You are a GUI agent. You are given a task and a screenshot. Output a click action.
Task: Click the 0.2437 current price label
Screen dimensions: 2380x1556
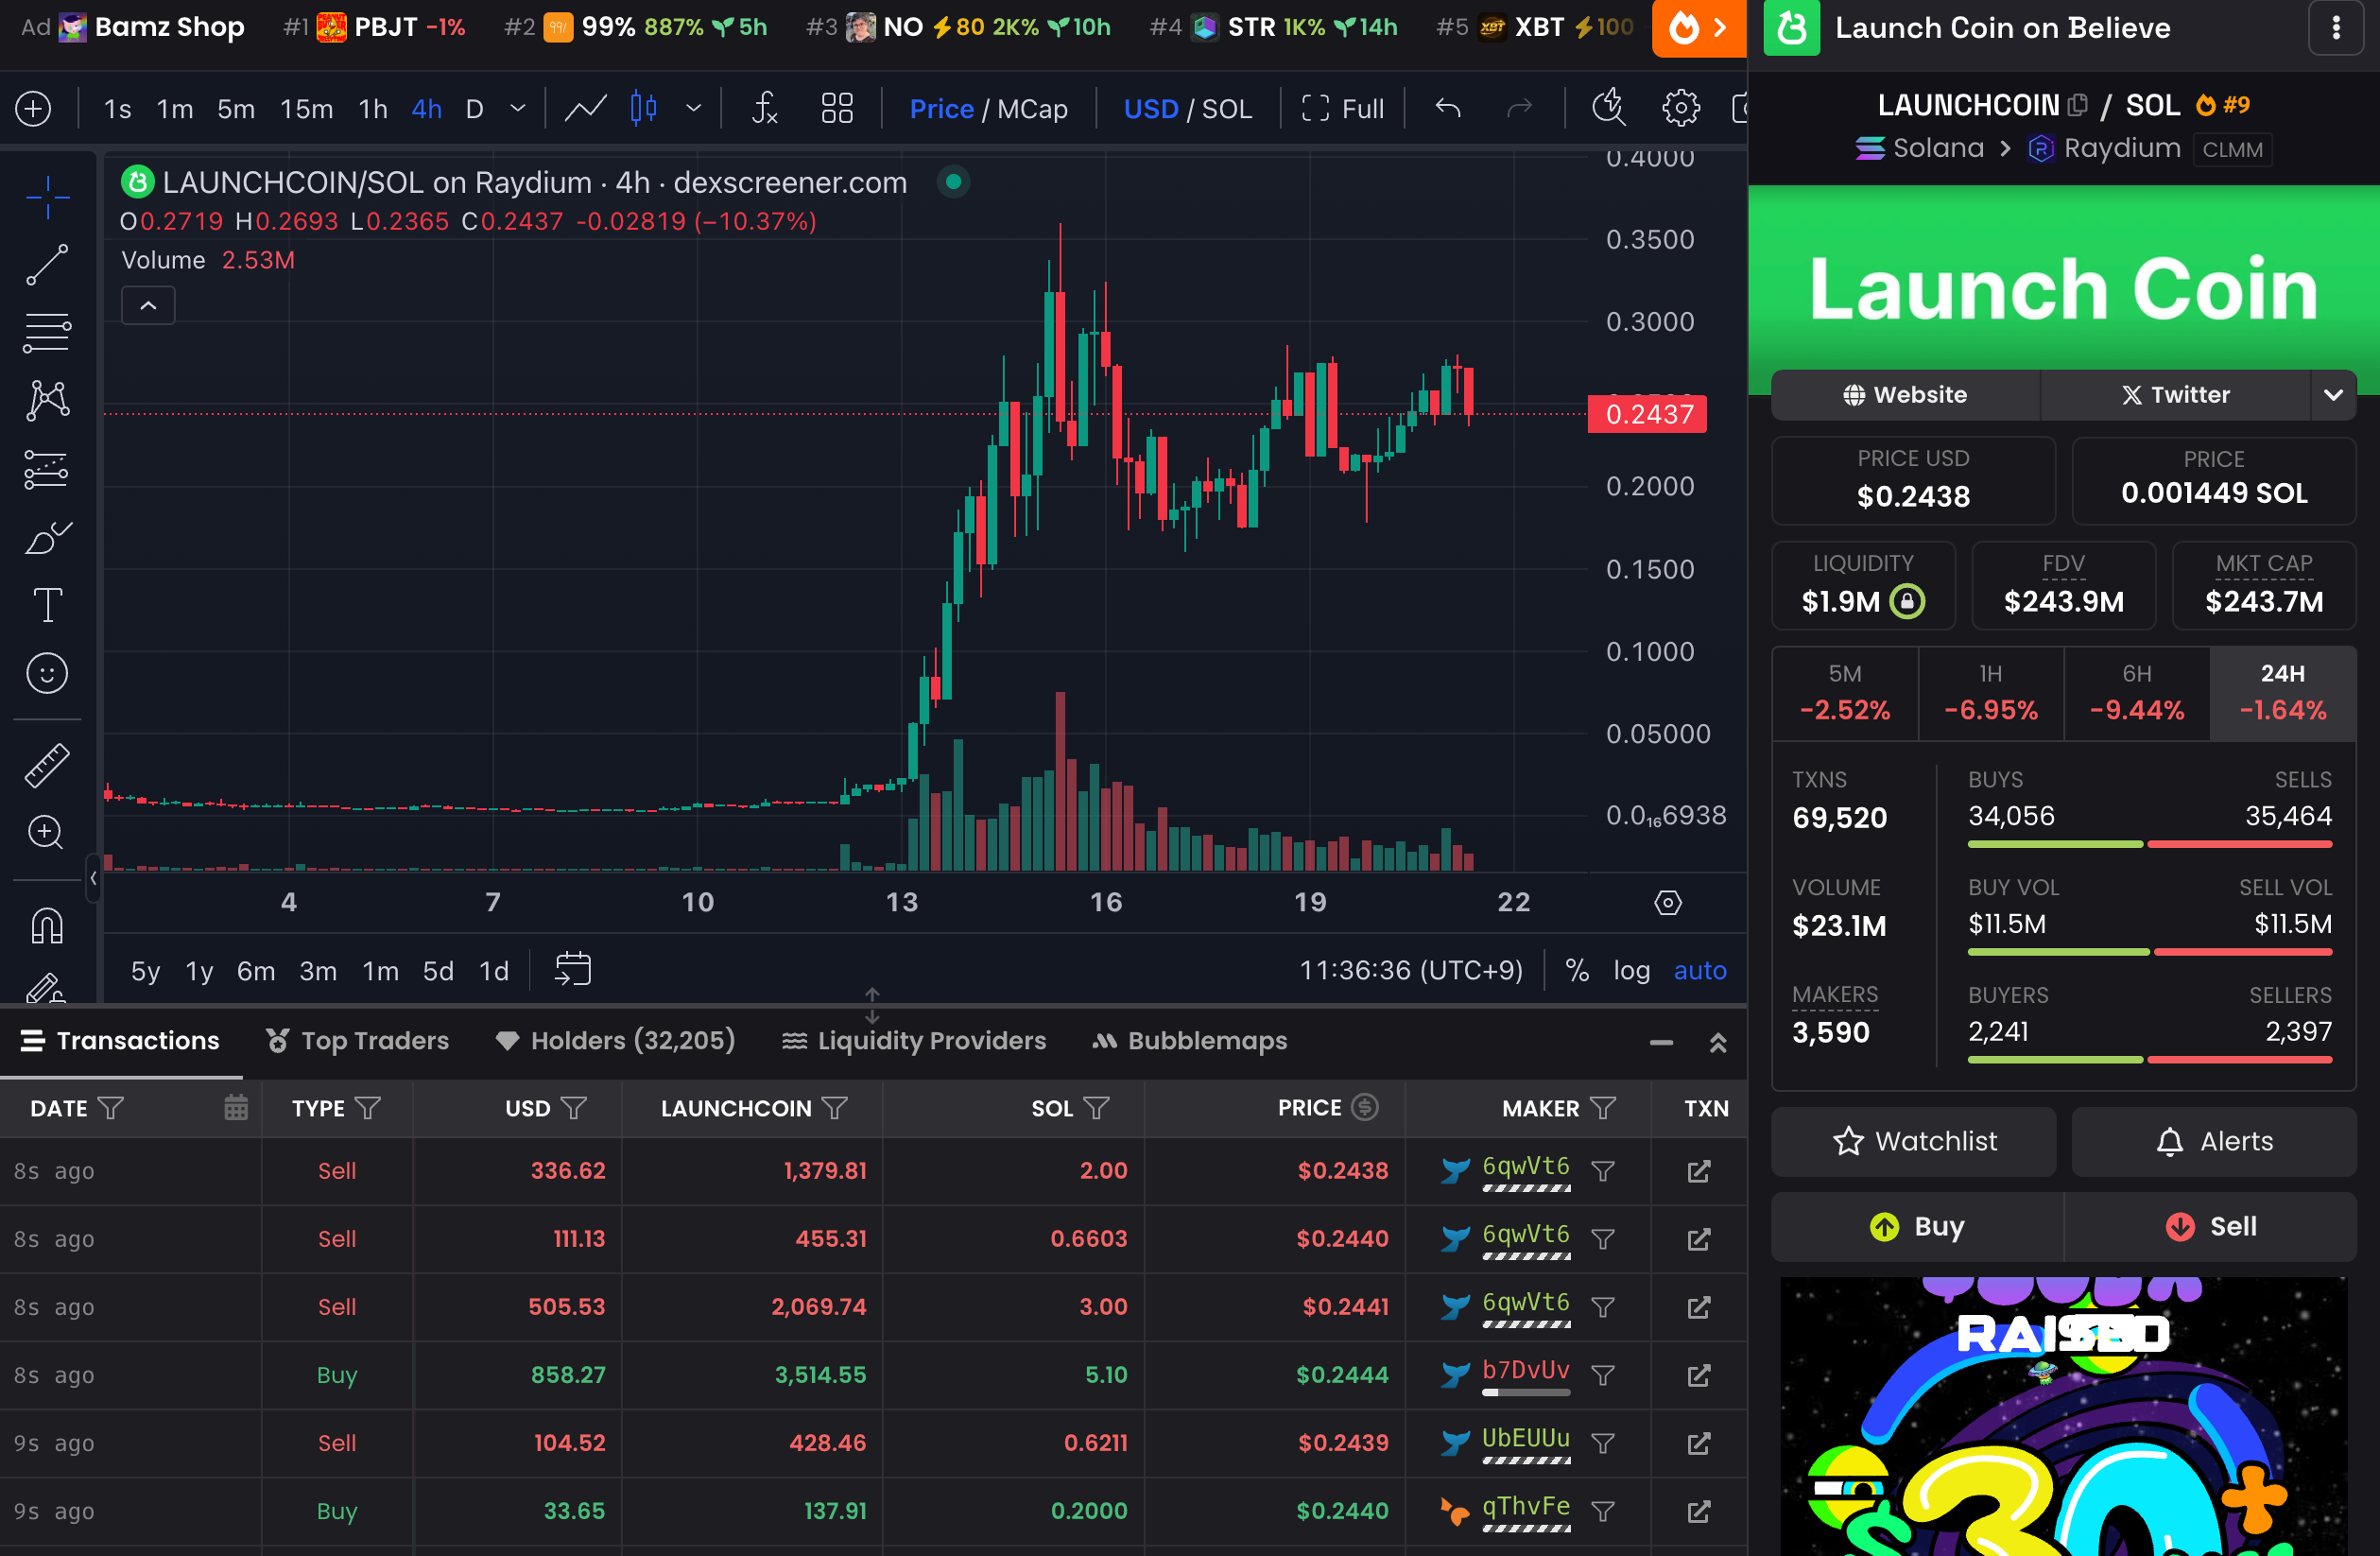(x=1647, y=414)
